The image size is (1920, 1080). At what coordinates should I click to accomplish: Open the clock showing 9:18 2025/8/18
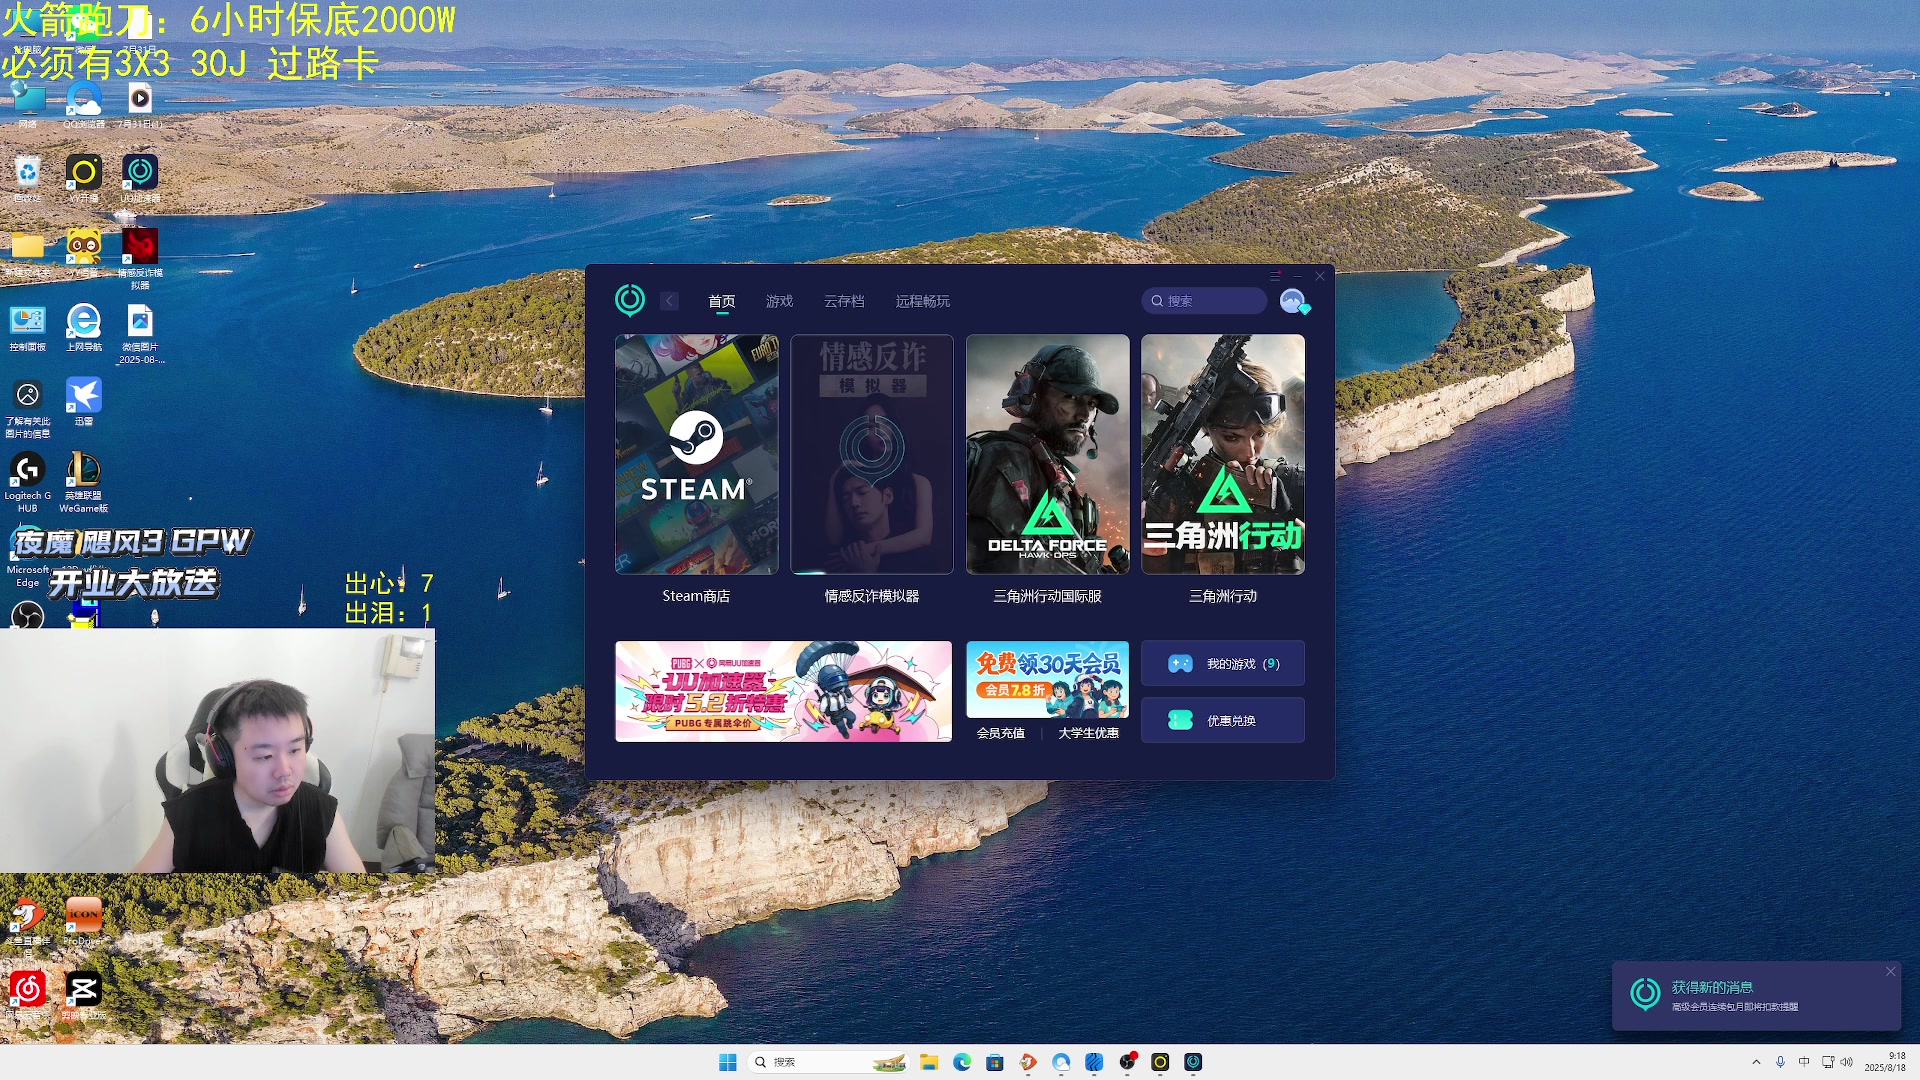[x=1886, y=1062]
